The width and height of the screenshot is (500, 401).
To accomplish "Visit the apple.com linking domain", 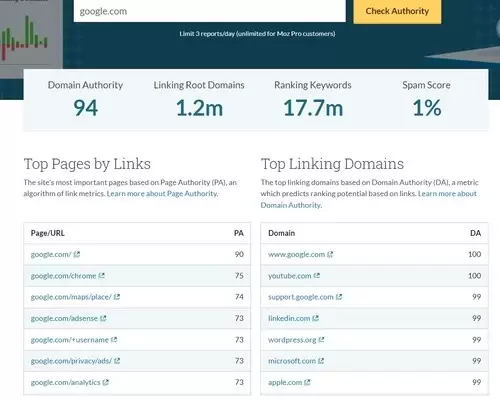I will 285,382.
